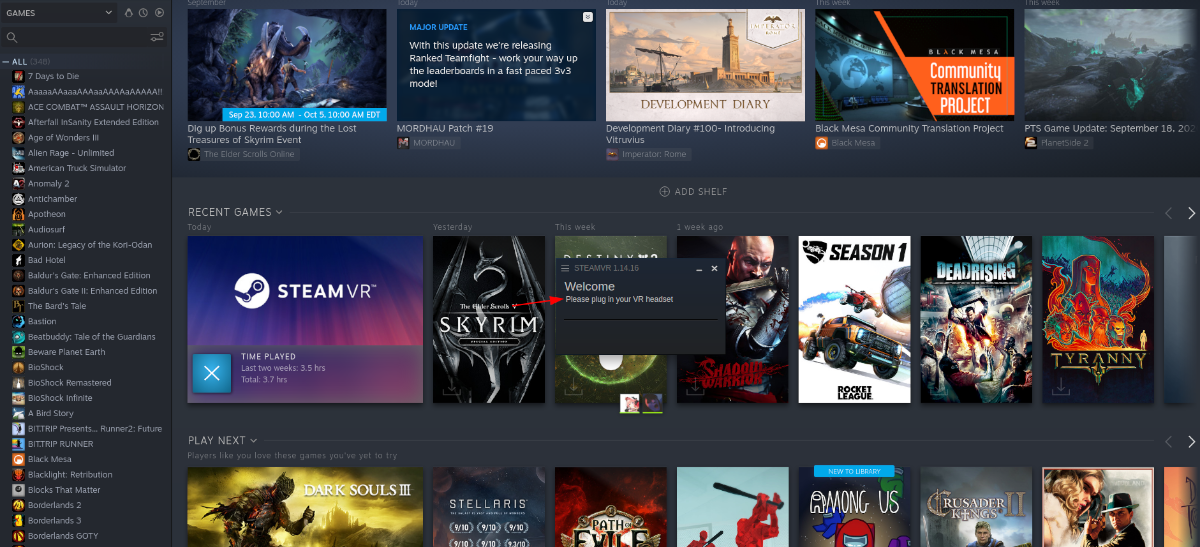The height and width of the screenshot is (547, 1200).
Task: Click the library search field
Action: (x=75, y=37)
